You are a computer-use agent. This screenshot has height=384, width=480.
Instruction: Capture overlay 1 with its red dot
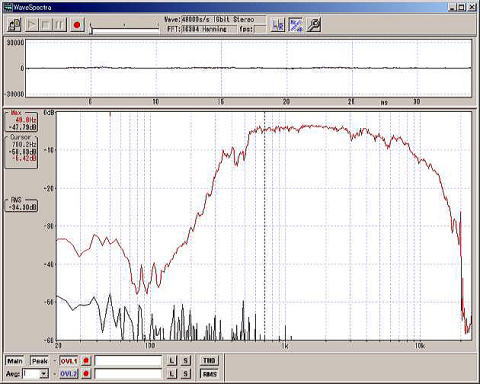click(x=86, y=361)
